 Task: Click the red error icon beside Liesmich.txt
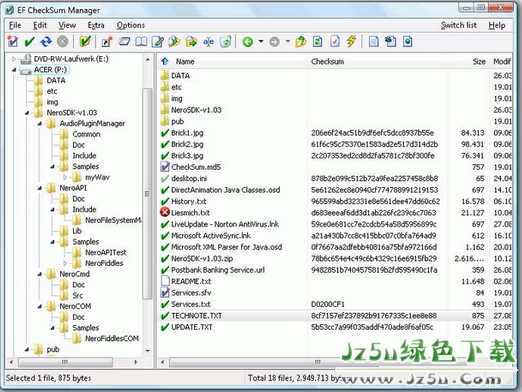click(x=165, y=212)
